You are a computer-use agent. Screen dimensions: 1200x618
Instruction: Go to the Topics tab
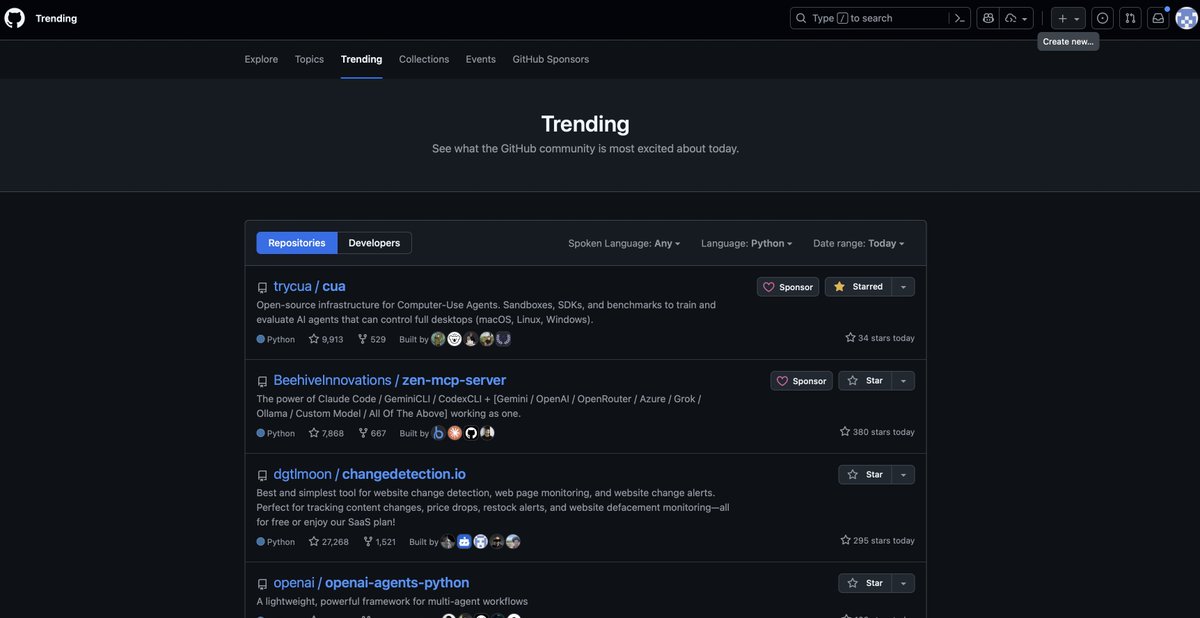point(309,59)
